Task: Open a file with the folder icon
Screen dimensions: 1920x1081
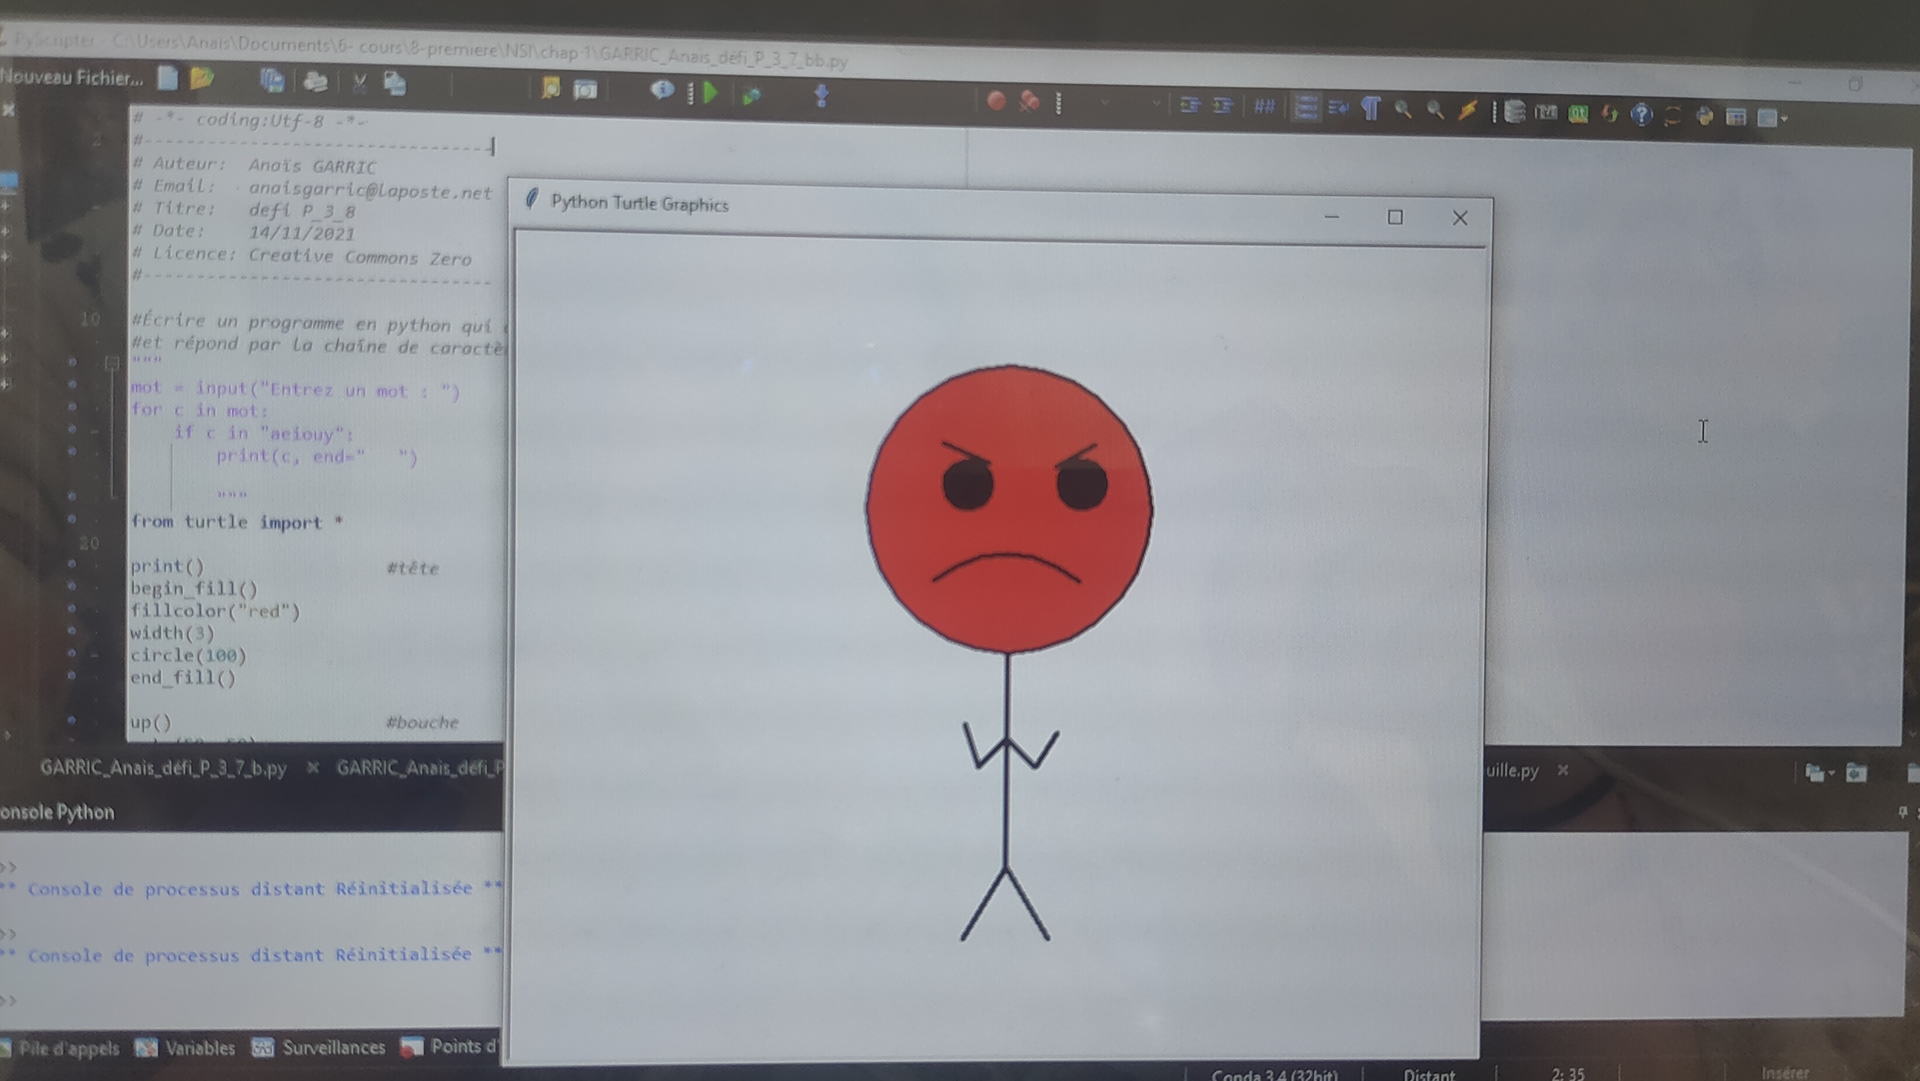Action: (202, 78)
